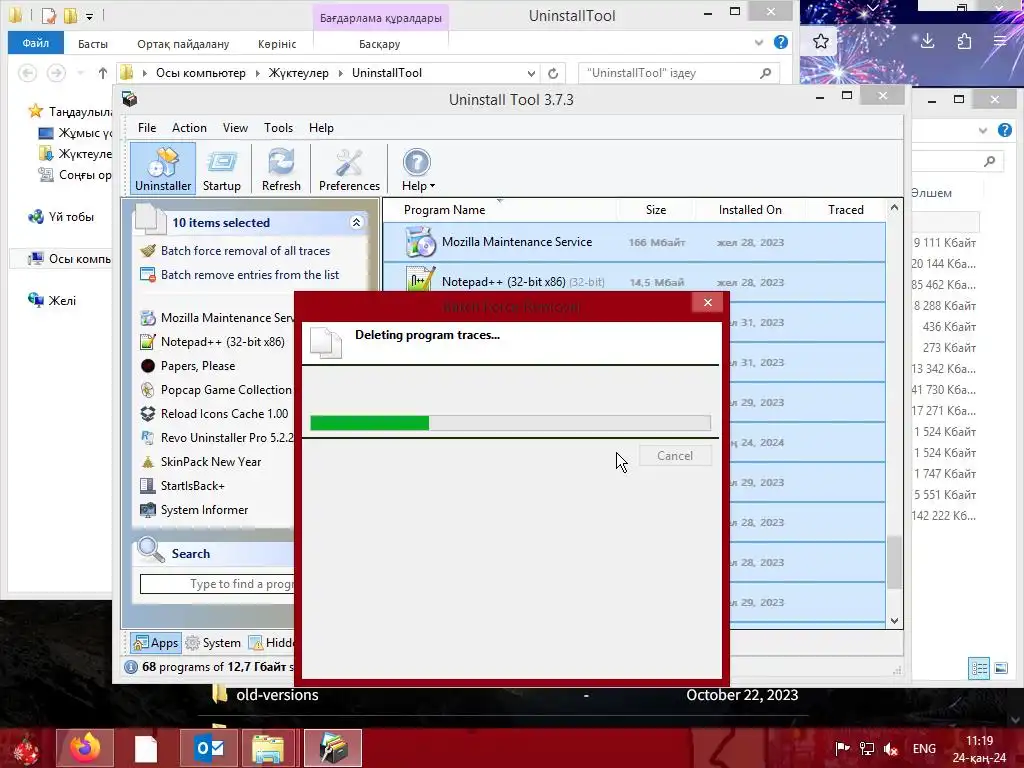Click 'Batch force removal of all traces'
Screen dimensions: 1024x768
click(245, 251)
